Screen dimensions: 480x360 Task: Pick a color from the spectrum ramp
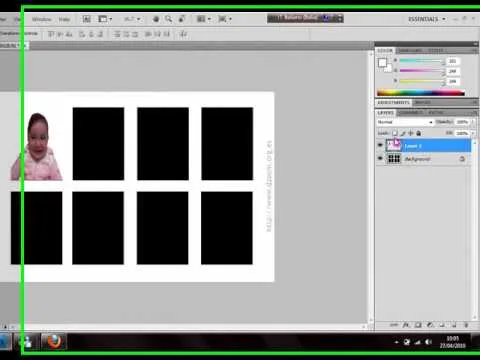click(421, 93)
